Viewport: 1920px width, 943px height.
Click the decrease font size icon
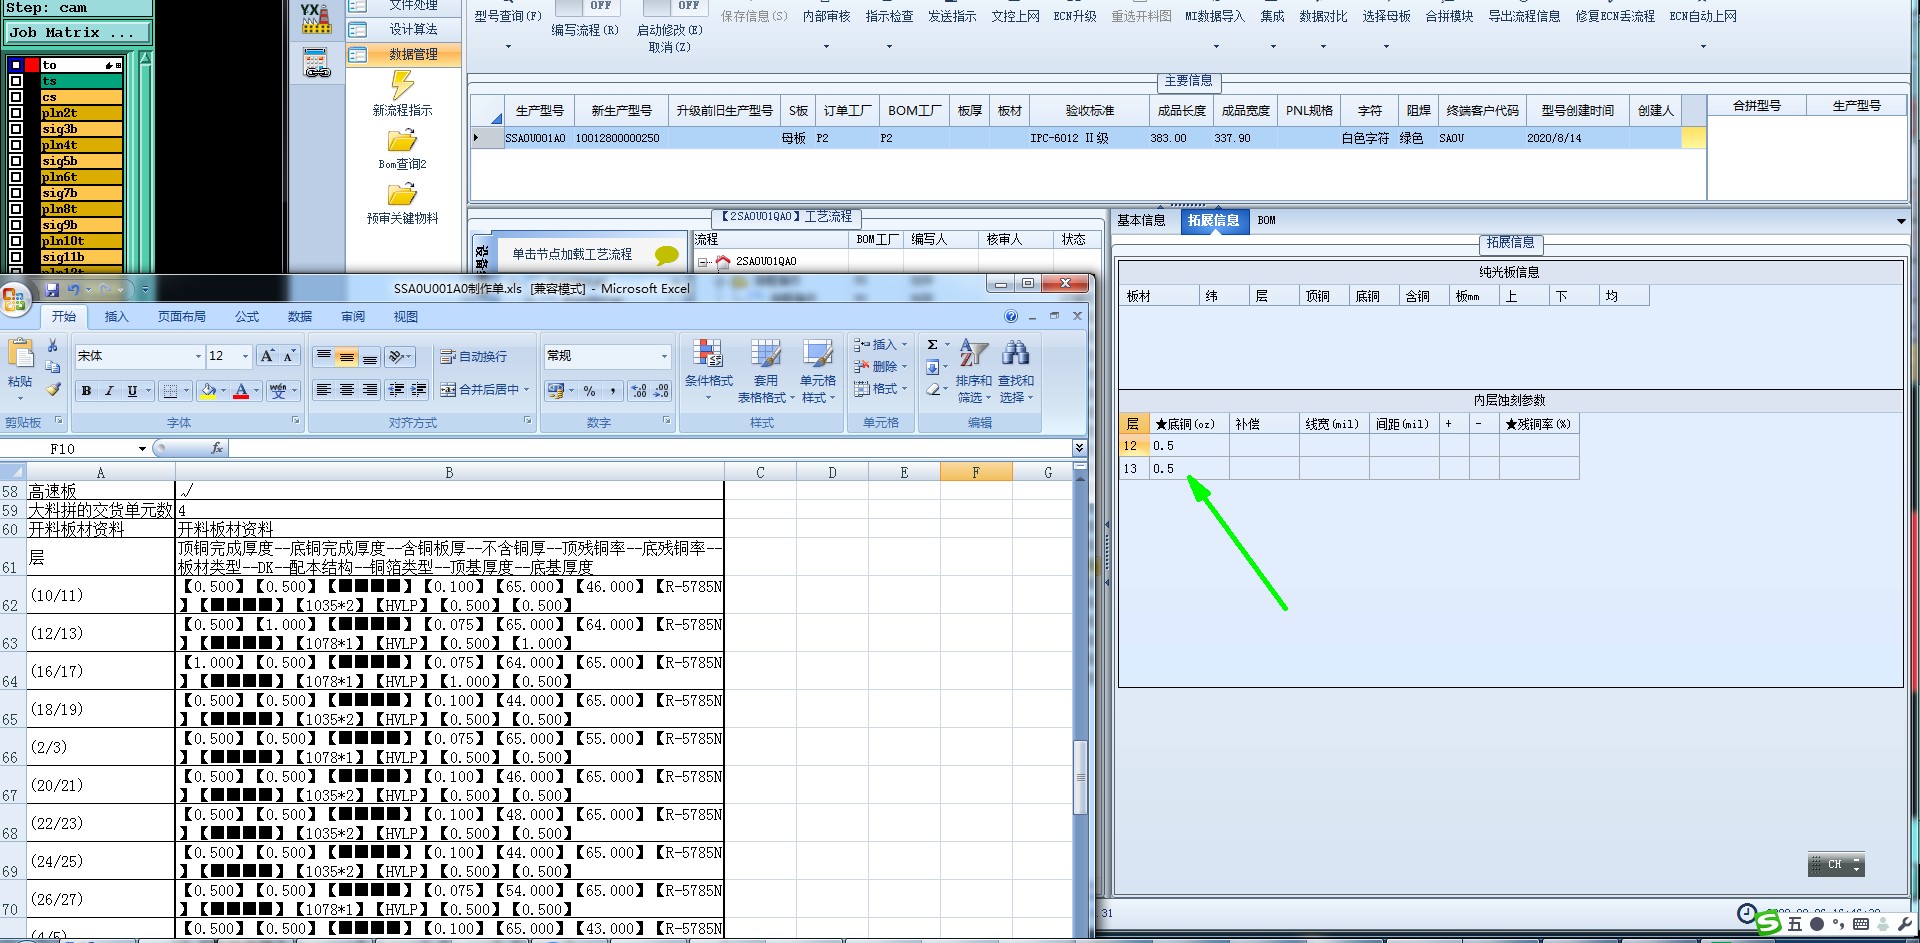pyautogui.click(x=289, y=356)
